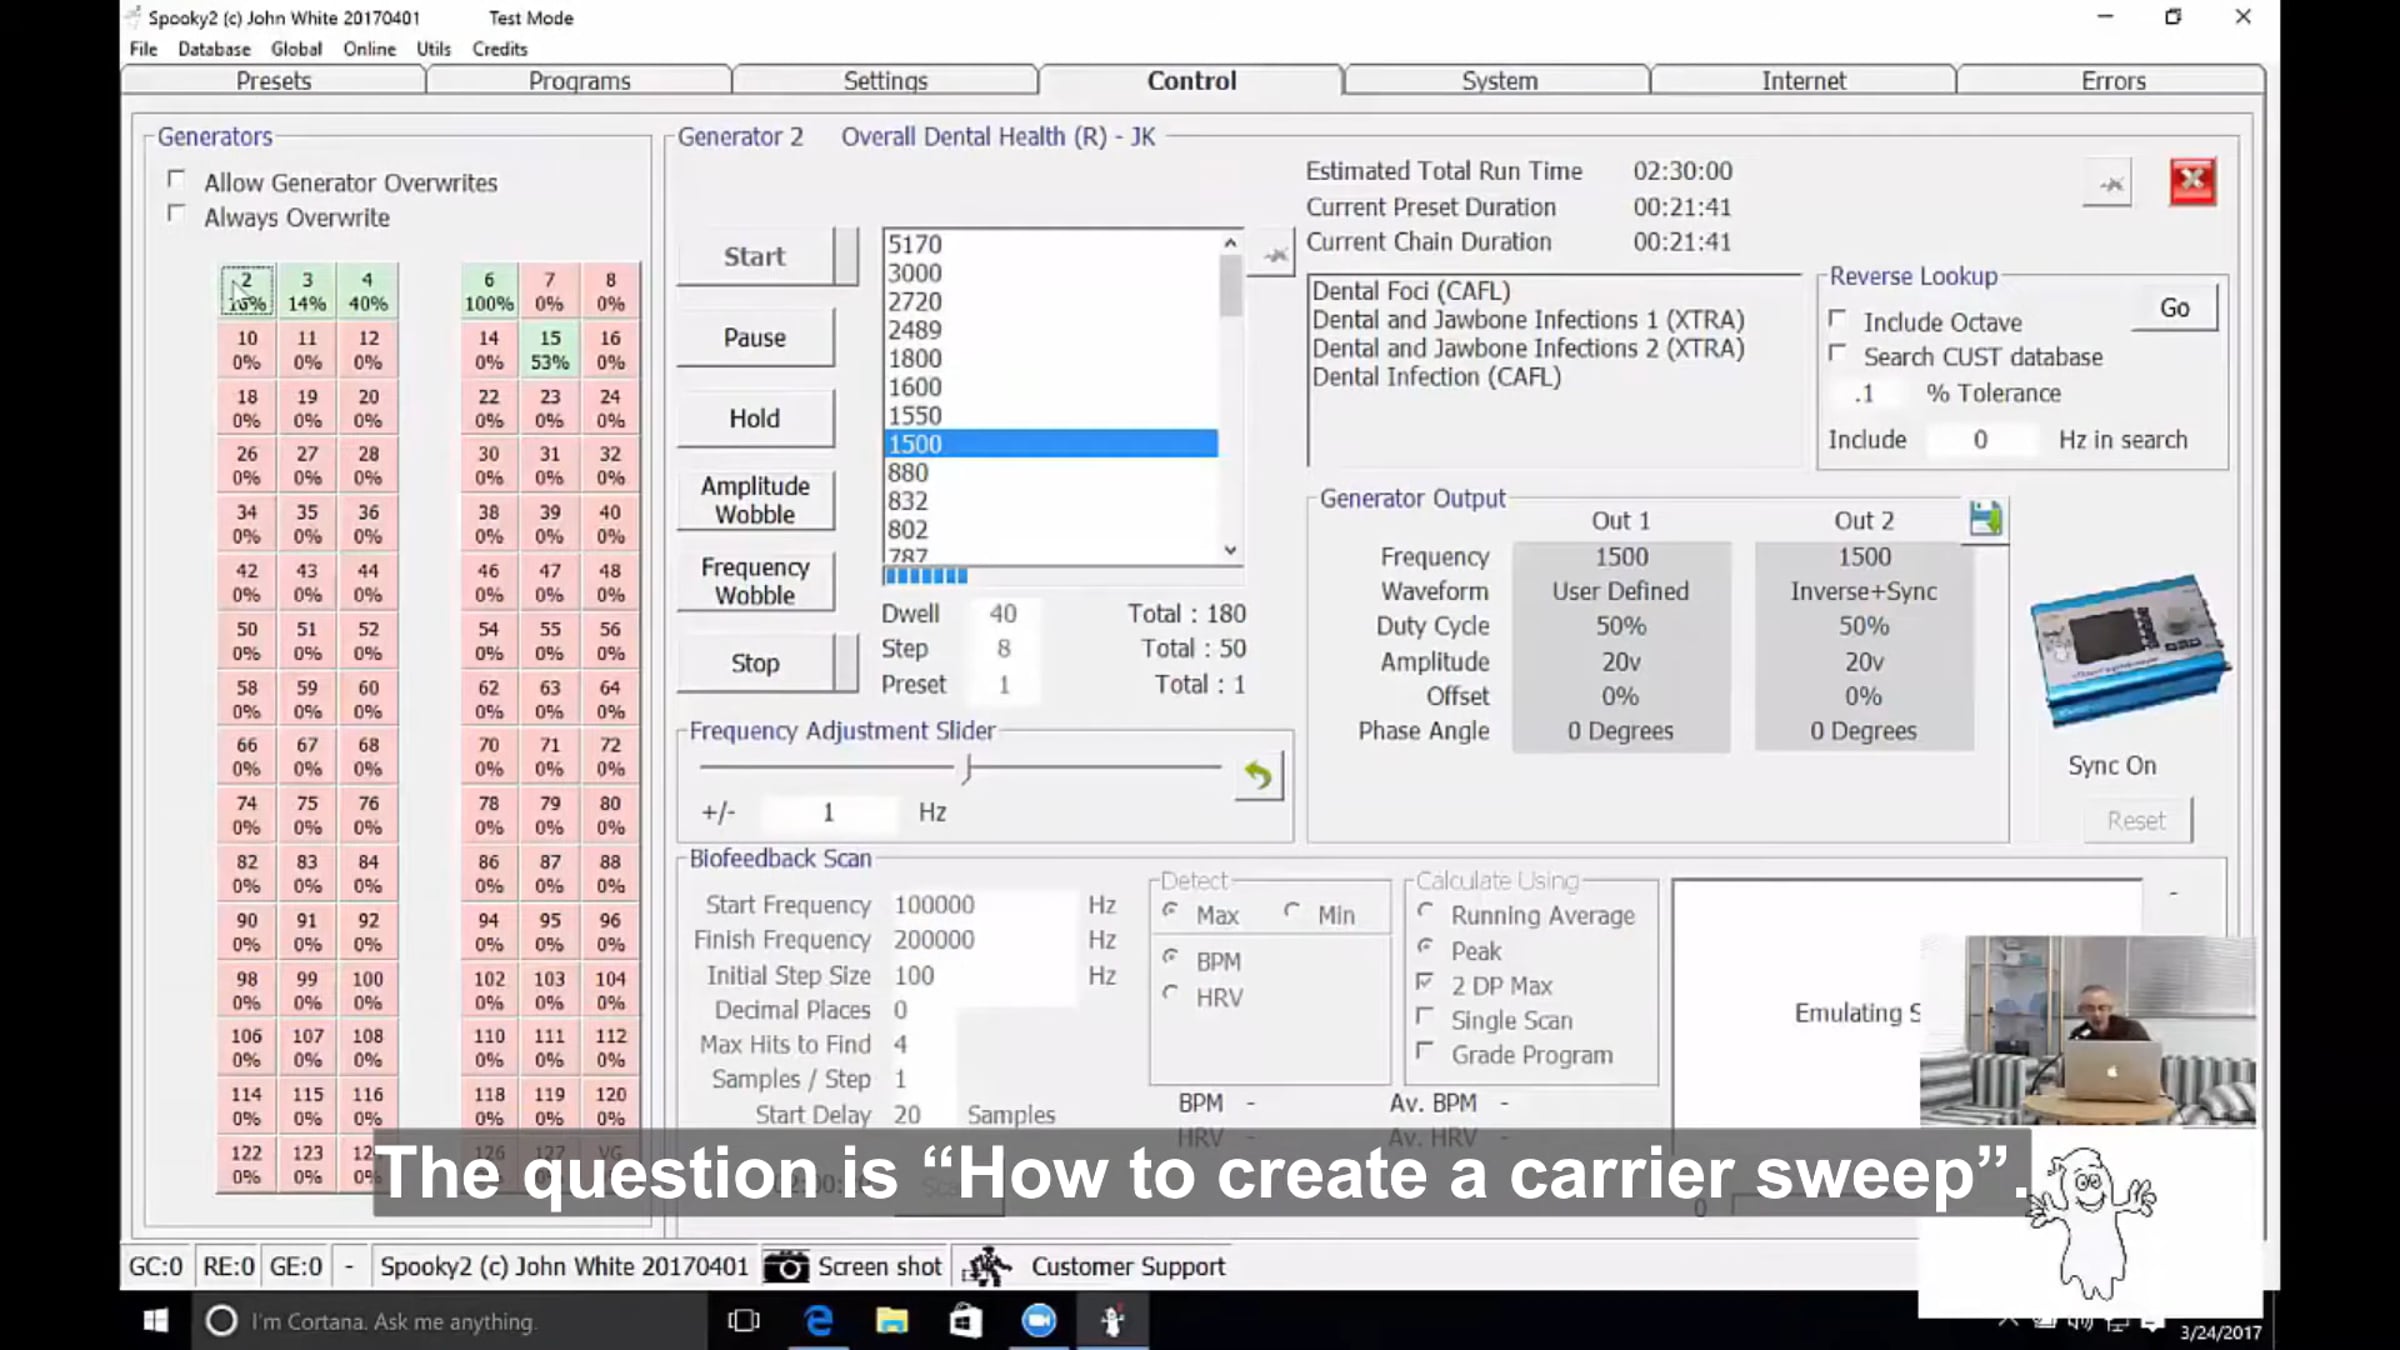
Task: Click the scroll-down arrow of the frequency list
Action: [x=1230, y=550]
